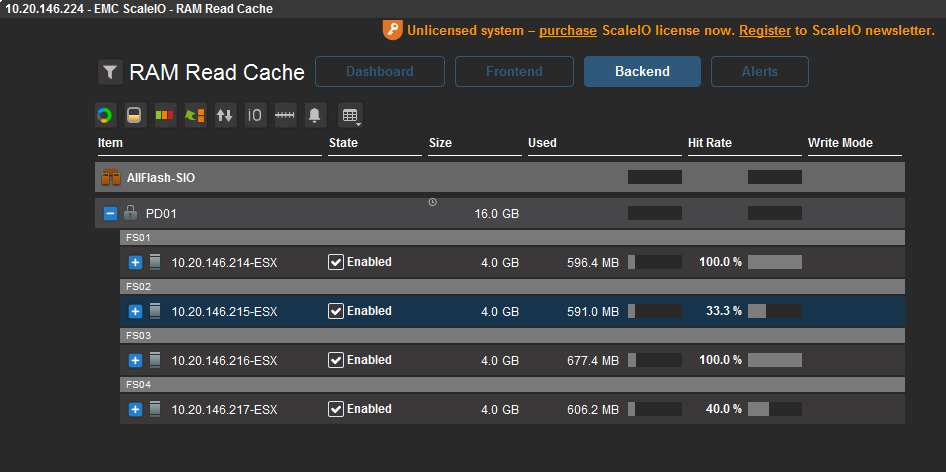Viewport: 946px width, 472px height.
Task: Select the FS01 fault set header
Action: [512, 238]
